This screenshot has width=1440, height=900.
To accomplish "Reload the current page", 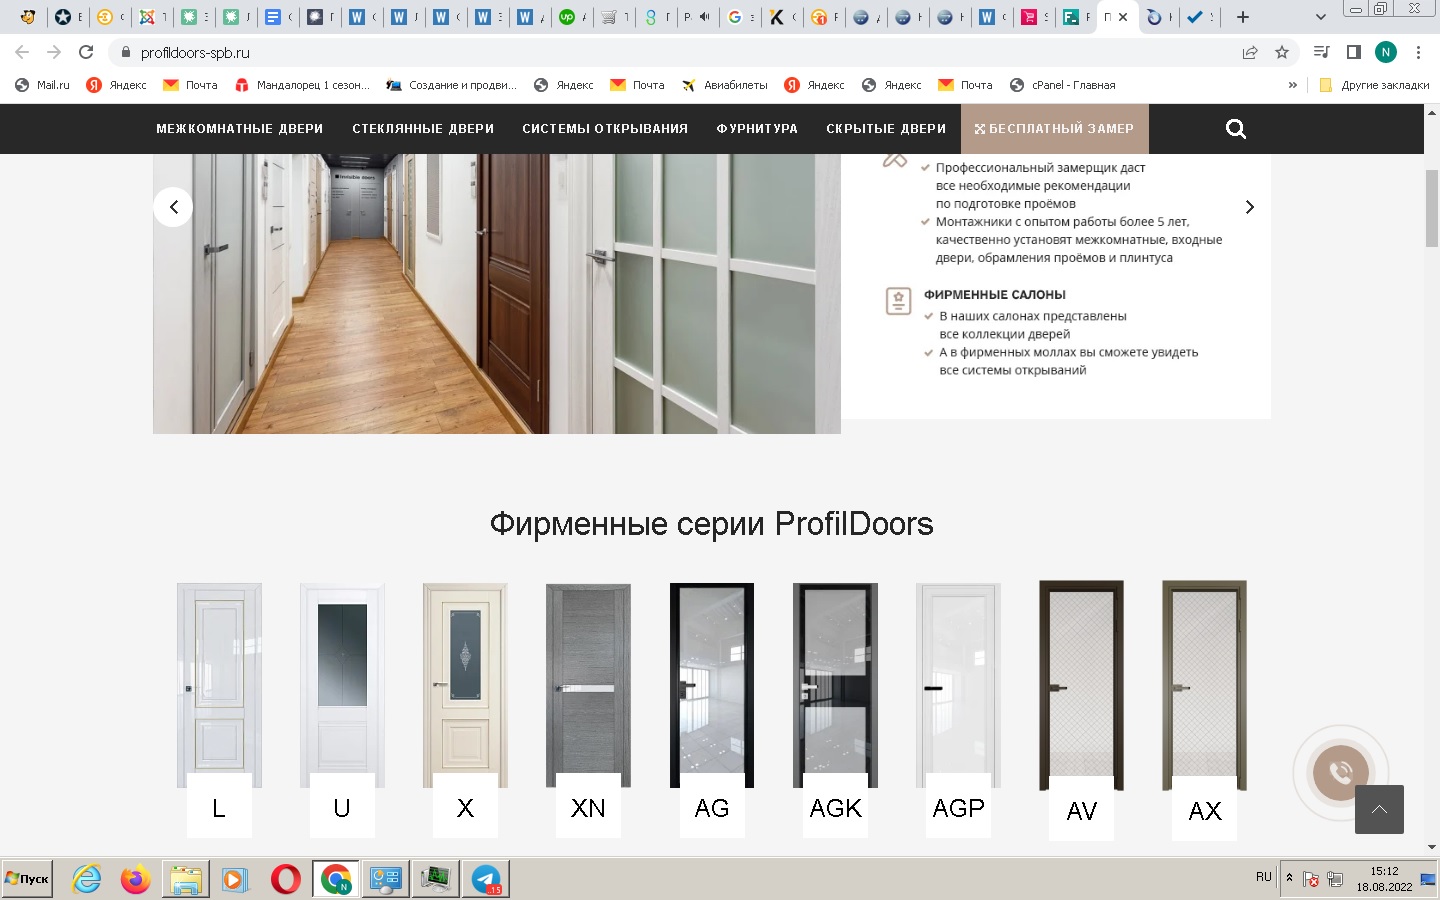I will [86, 52].
